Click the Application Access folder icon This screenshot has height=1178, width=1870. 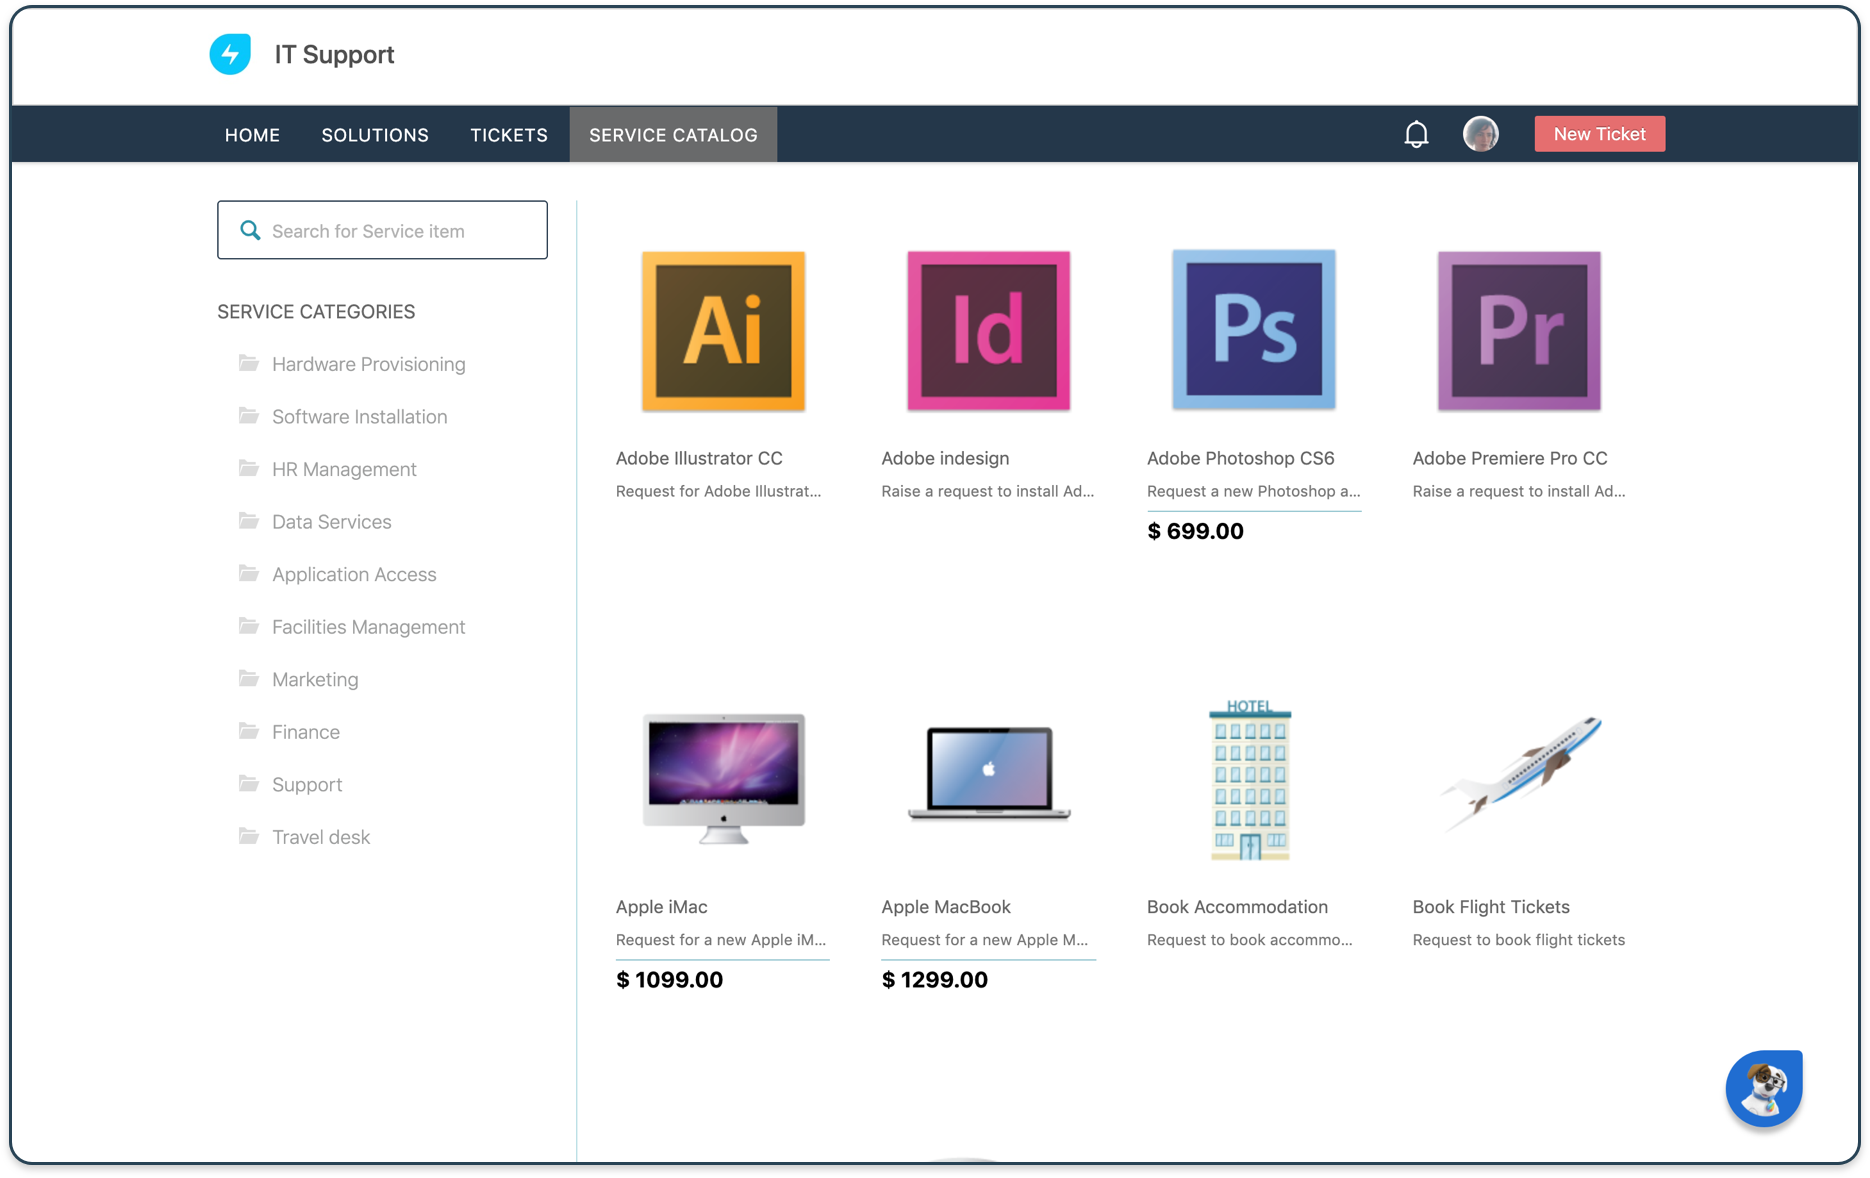[249, 573]
